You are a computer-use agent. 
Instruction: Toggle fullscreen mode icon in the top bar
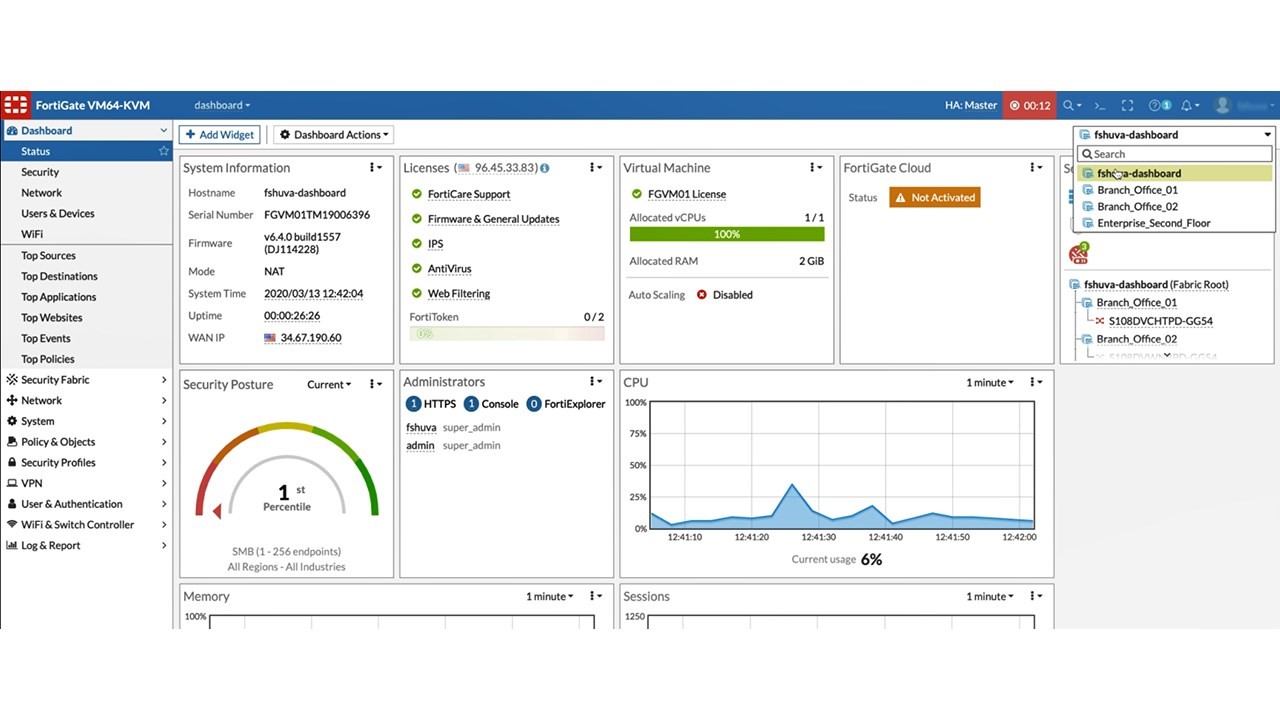tap(1127, 105)
